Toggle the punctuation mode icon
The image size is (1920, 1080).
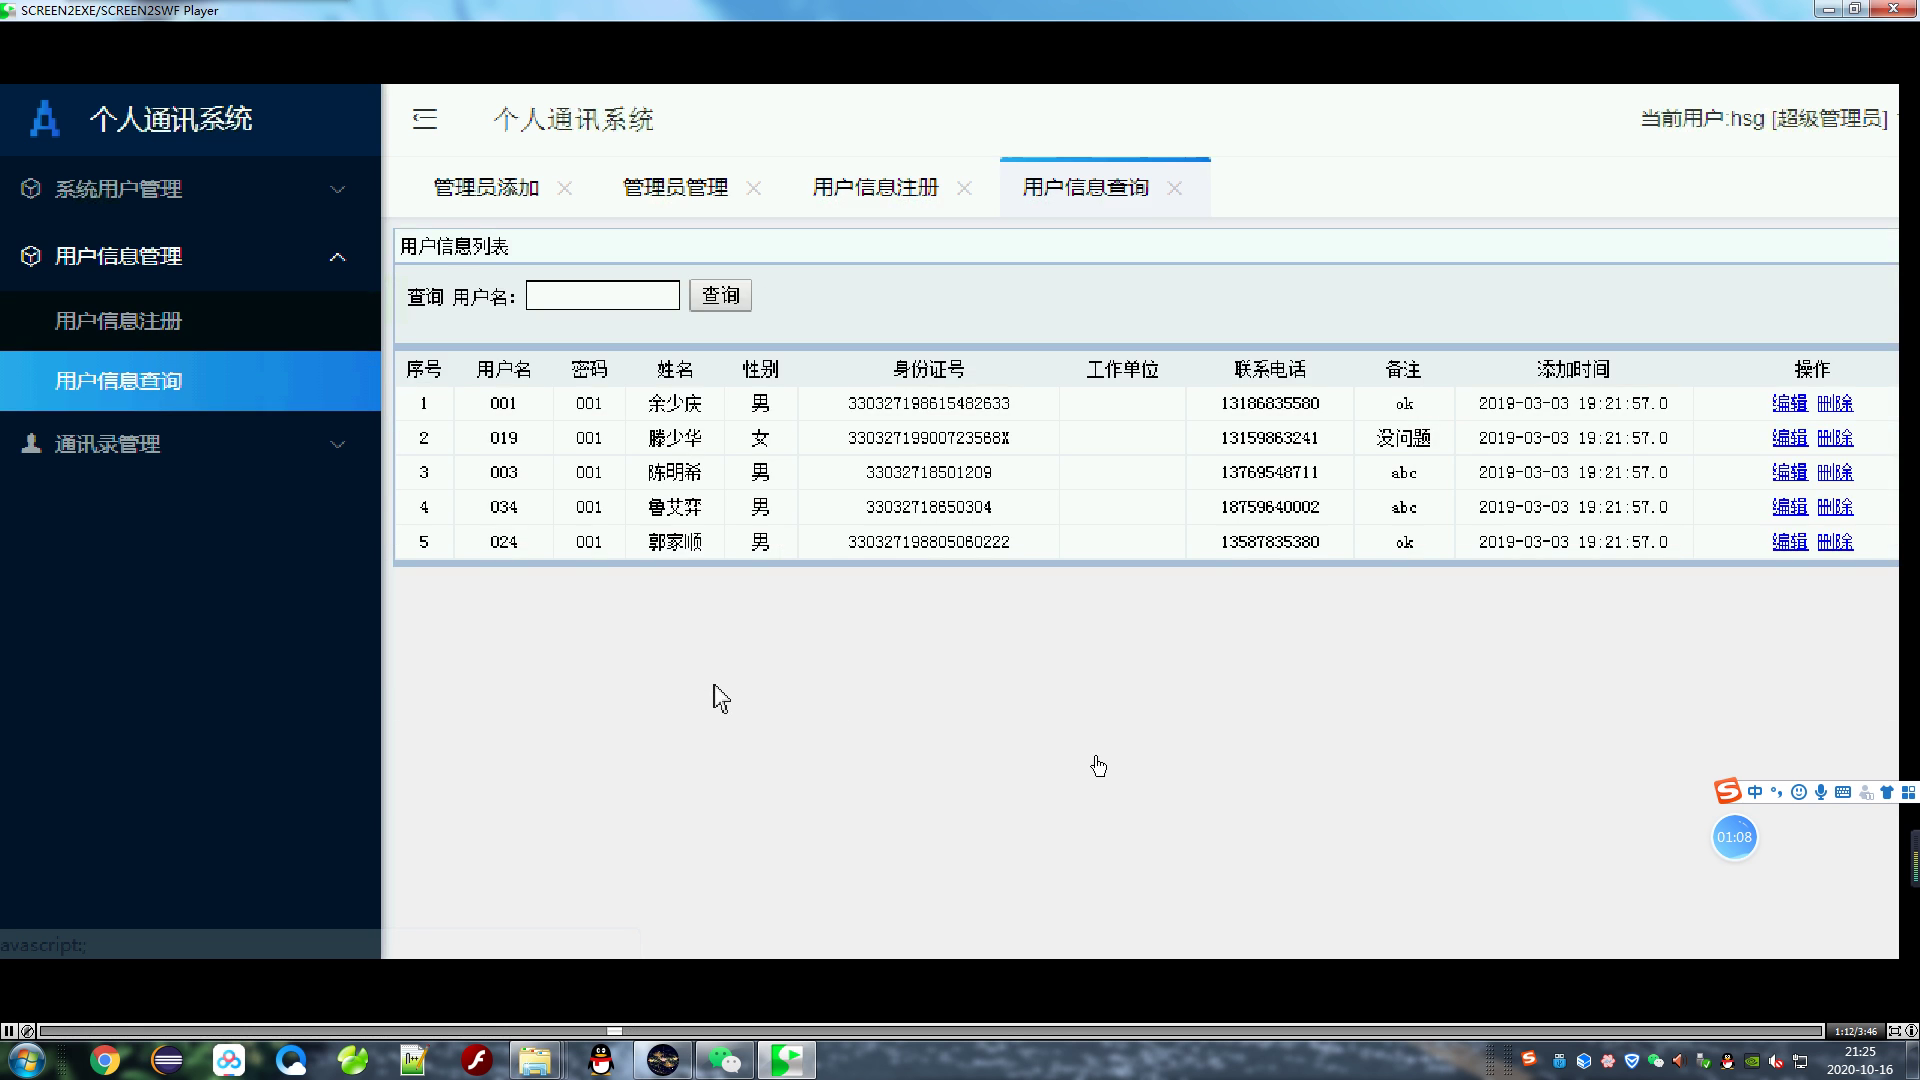1777,792
